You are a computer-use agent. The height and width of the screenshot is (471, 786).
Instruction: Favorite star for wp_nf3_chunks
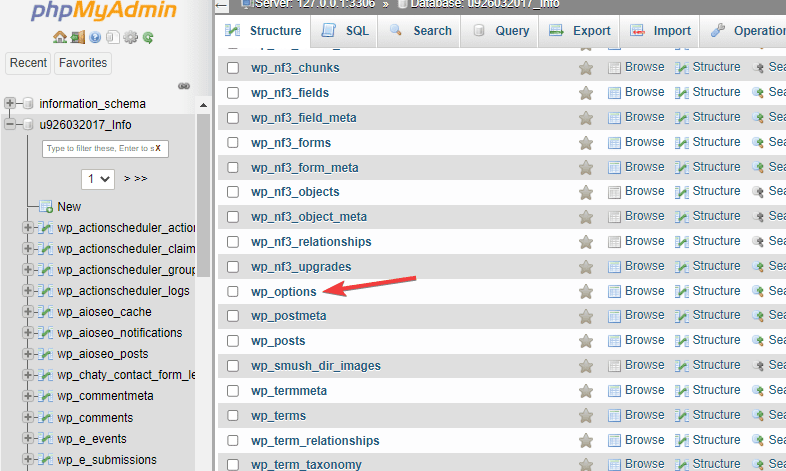pyautogui.click(x=585, y=68)
